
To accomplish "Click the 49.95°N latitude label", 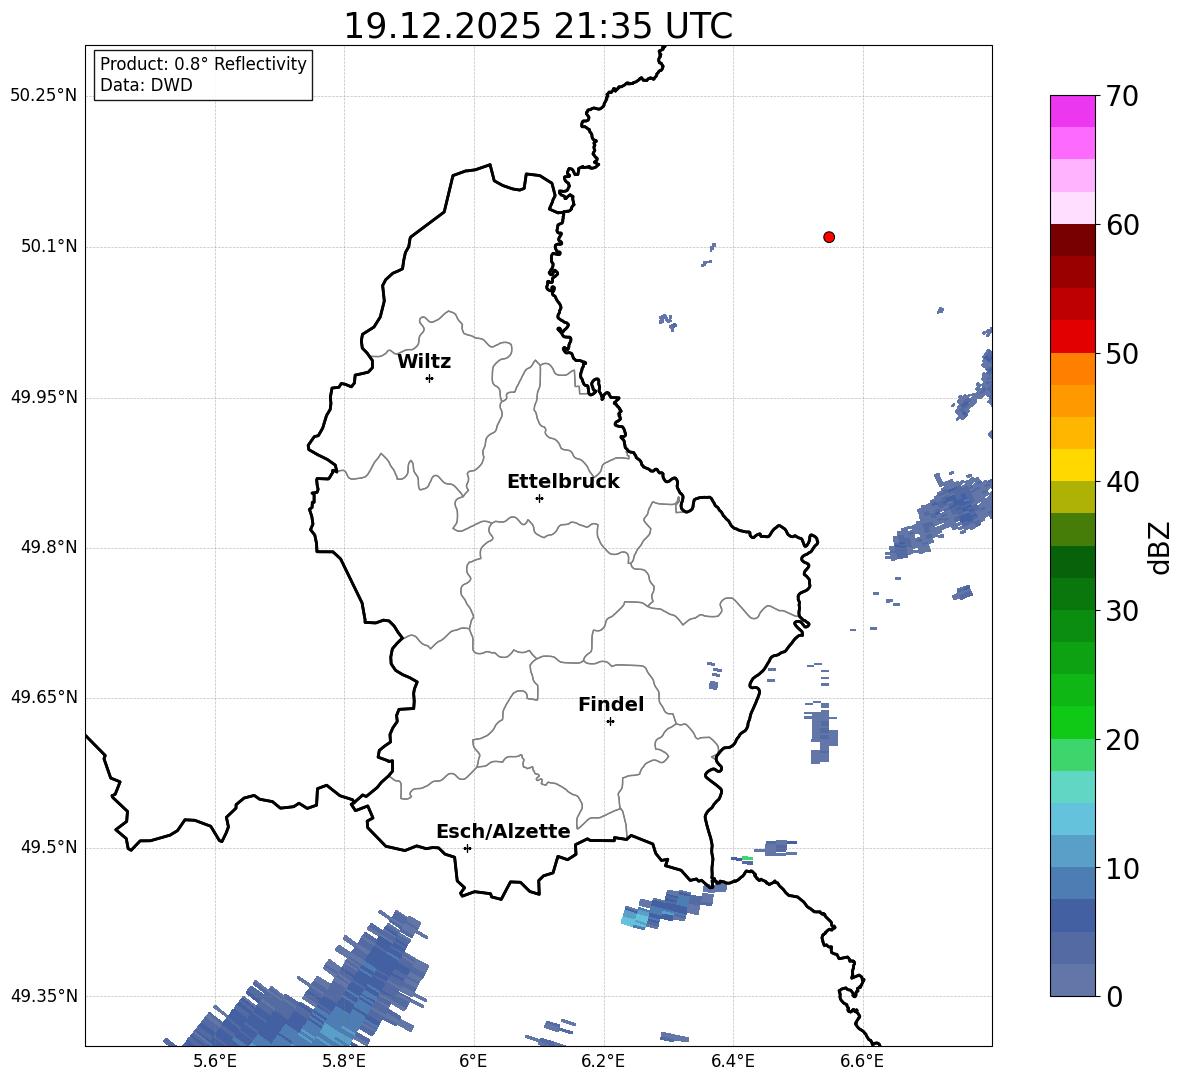I will pos(44,397).
